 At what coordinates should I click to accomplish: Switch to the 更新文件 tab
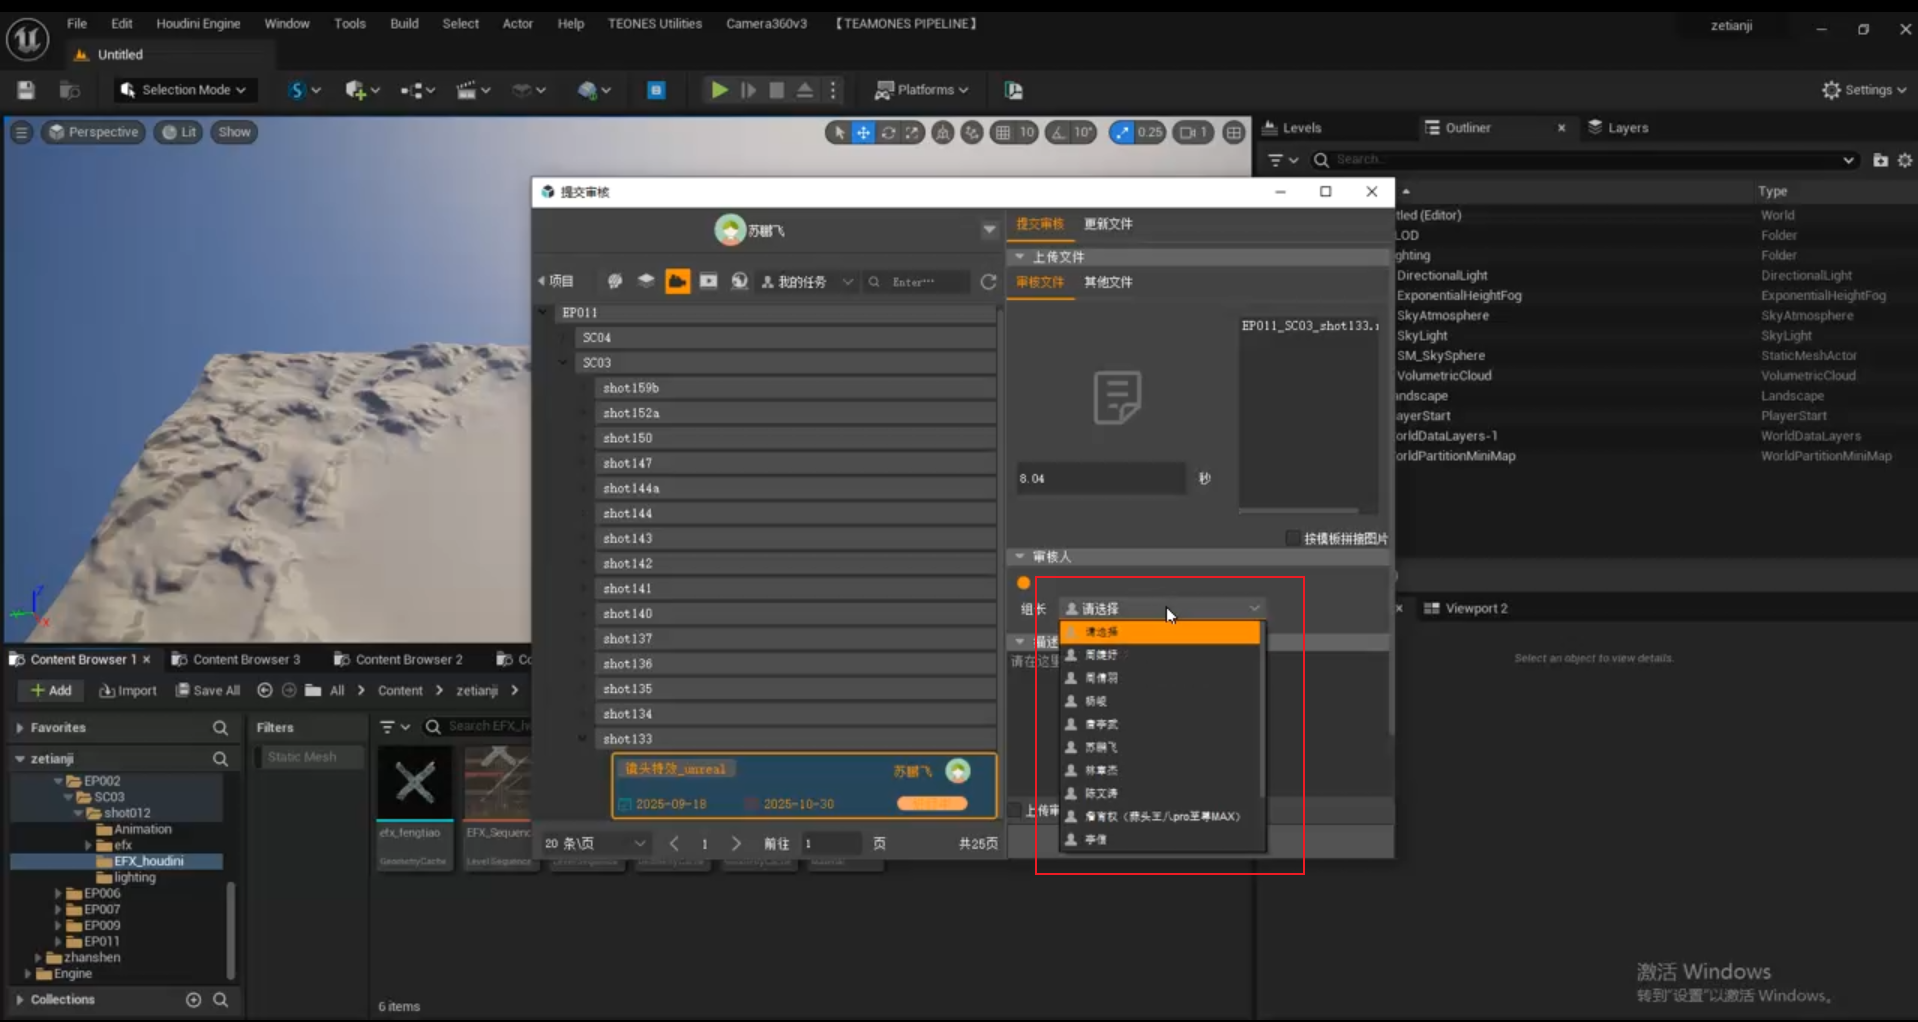coord(1108,224)
